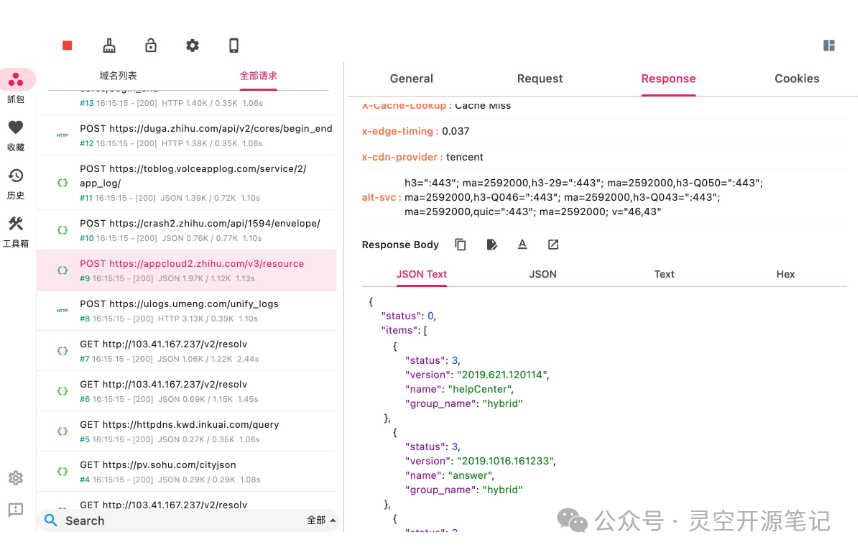Click the SSL lock icon in toolbar
The width and height of the screenshot is (858, 555).
[x=151, y=45]
